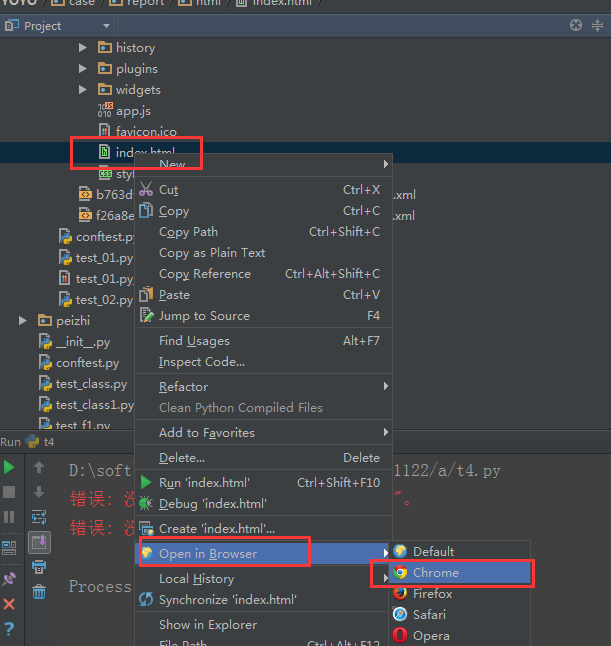Choose Copy from context menu
Screen dimensions: 611x646
pyautogui.click(x=264, y=211)
